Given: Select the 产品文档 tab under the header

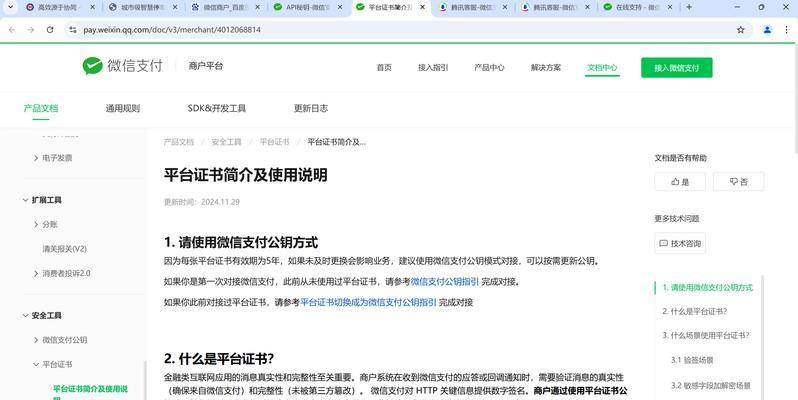Looking at the screenshot, I should click(x=41, y=108).
